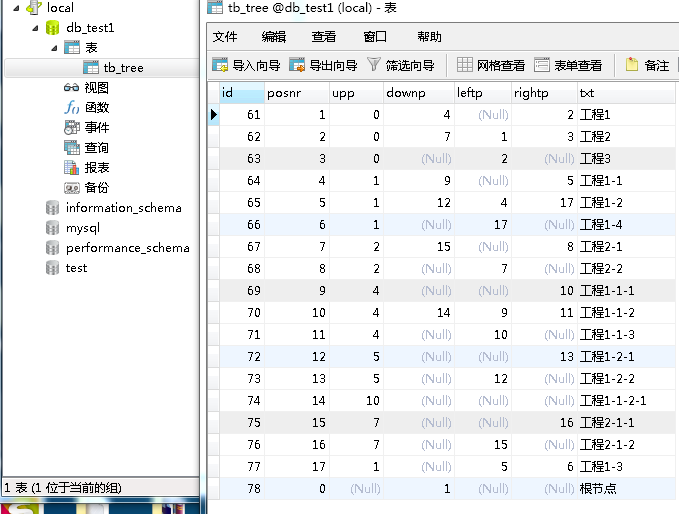Select the 函数 tree item
This screenshot has height=514, width=679.
click(87, 107)
